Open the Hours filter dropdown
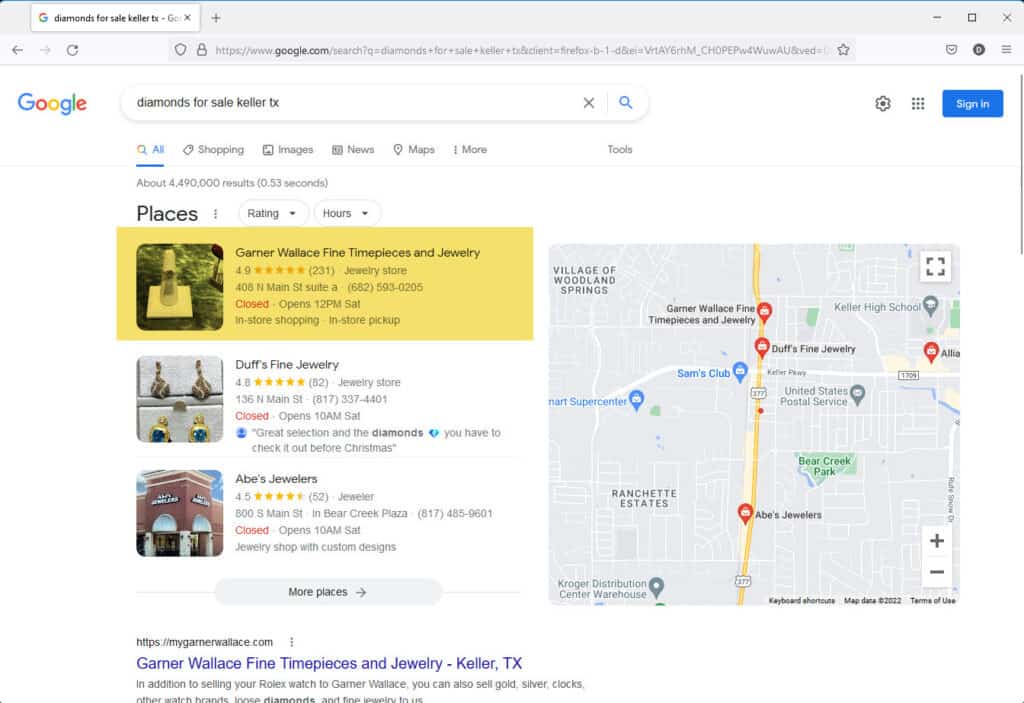The image size is (1024, 703). click(346, 214)
